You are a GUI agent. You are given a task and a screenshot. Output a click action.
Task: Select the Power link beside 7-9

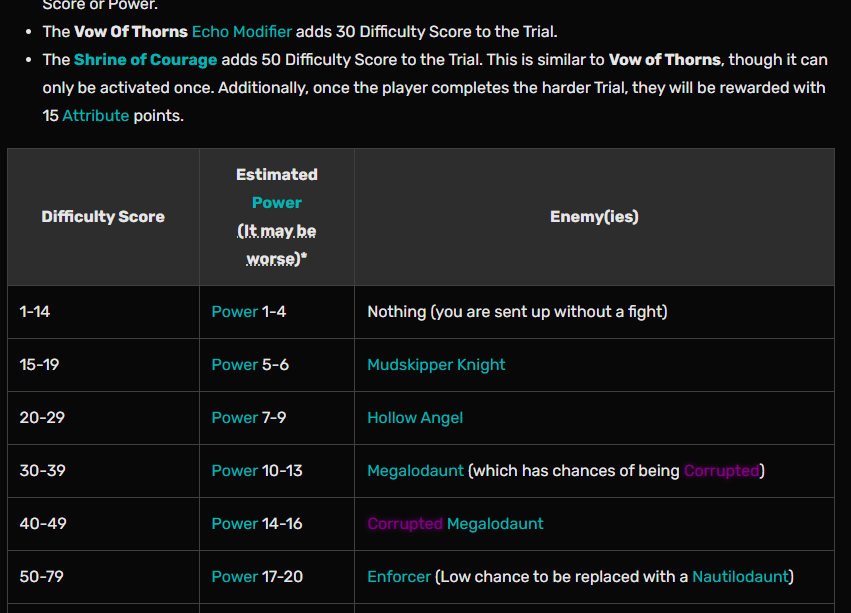pyautogui.click(x=234, y=418)
